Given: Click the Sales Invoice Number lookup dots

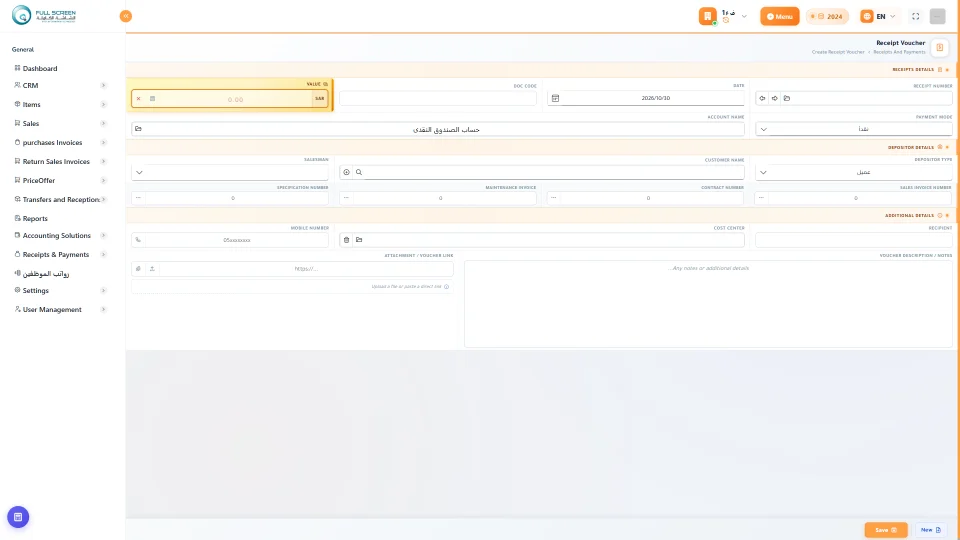Looking at the screenshot, I should (x=761, y=198).
